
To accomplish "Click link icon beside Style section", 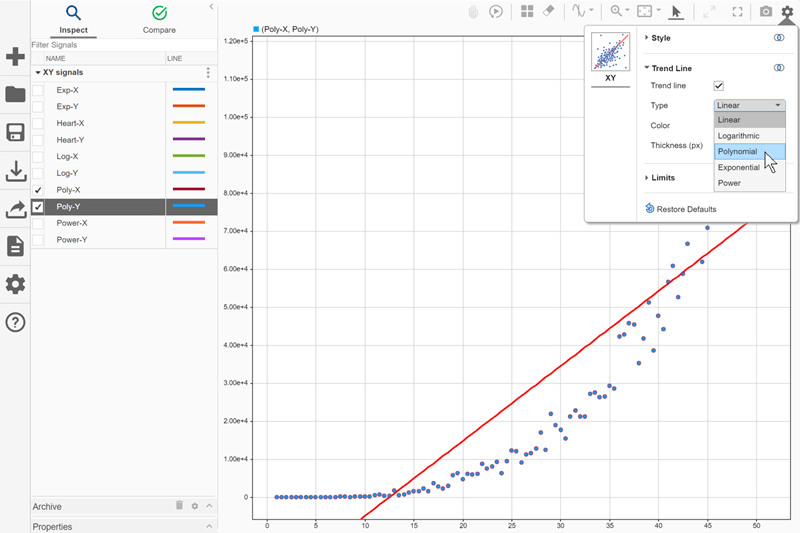I will 779,38.
